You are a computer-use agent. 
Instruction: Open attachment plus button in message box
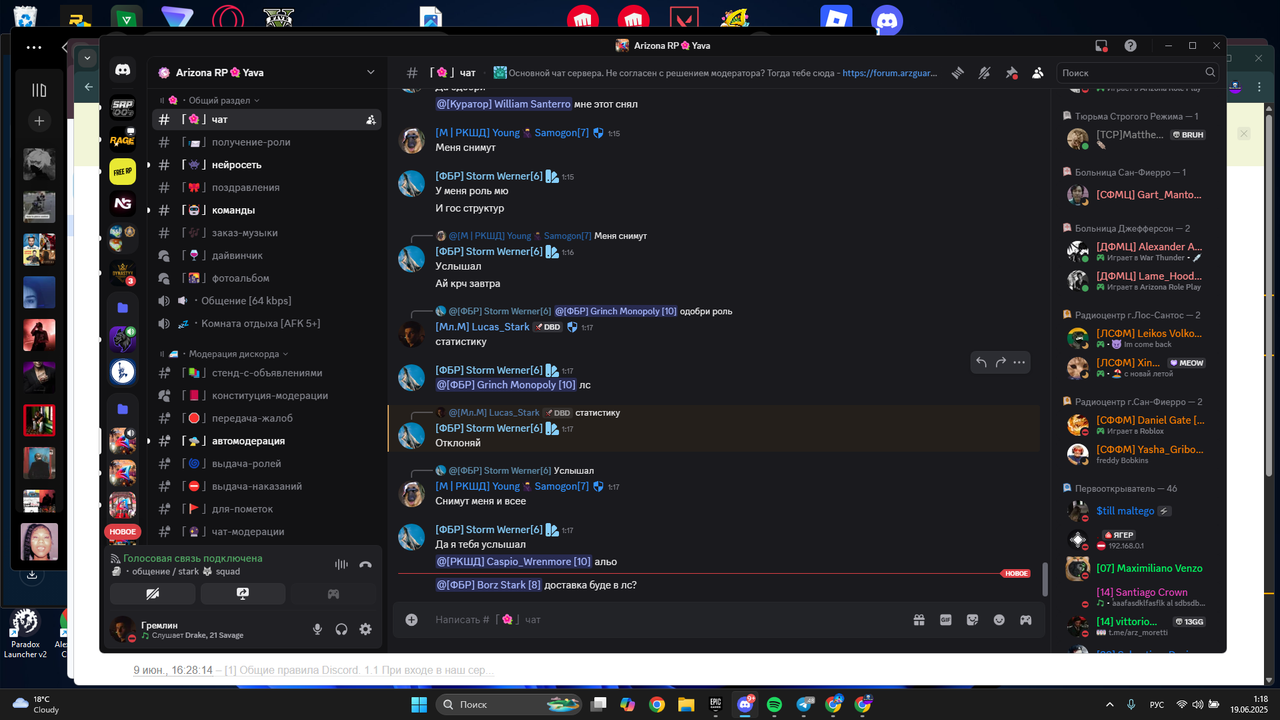point(411,620)
